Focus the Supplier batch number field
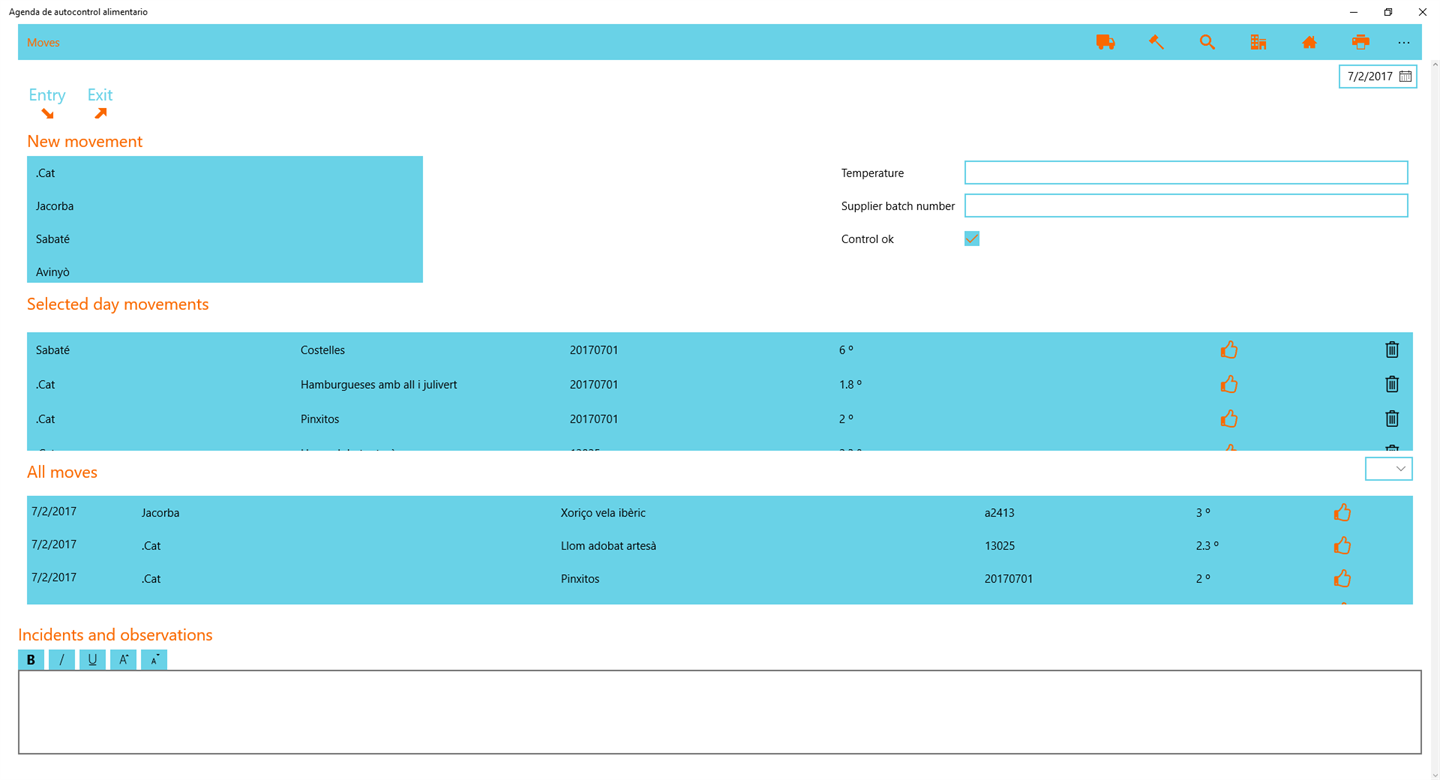The height and width of the screenshot is (780, 1440). tap(1186, 206)
